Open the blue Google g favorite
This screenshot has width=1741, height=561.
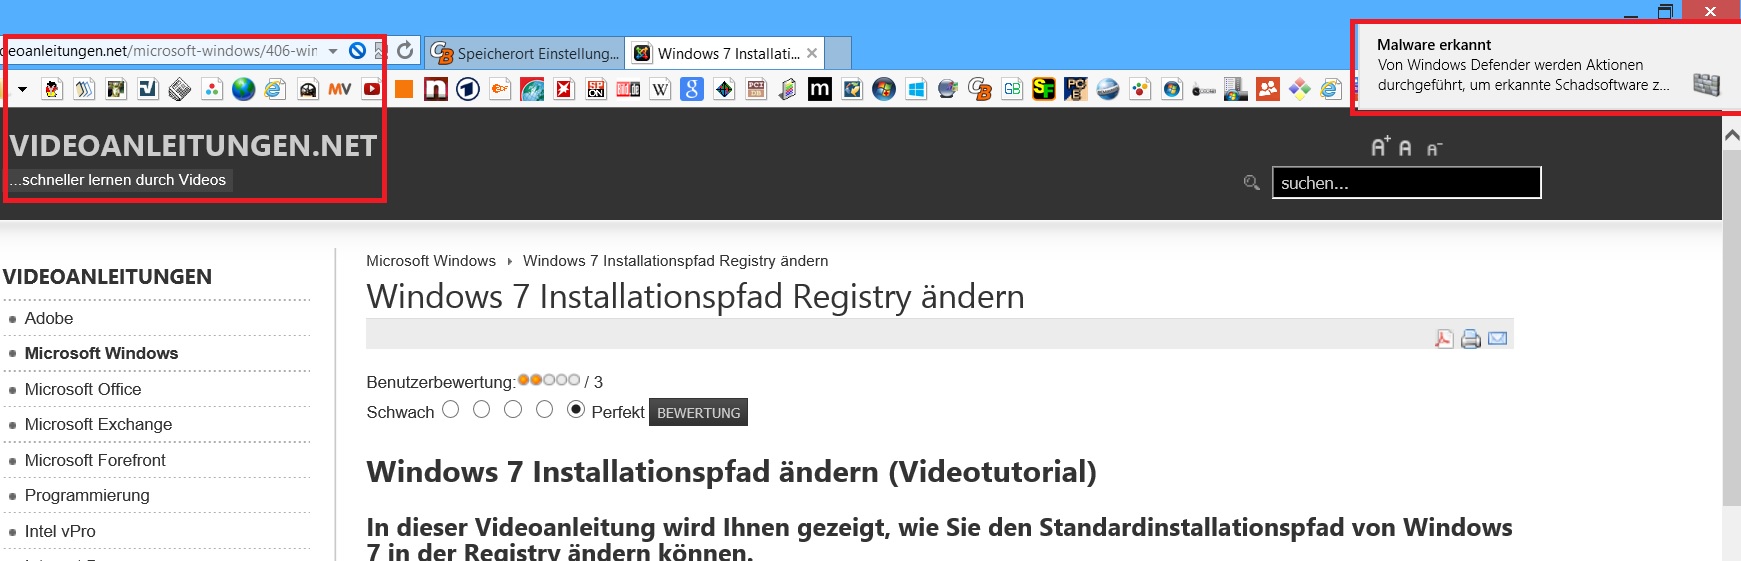(x=692, y=89)
